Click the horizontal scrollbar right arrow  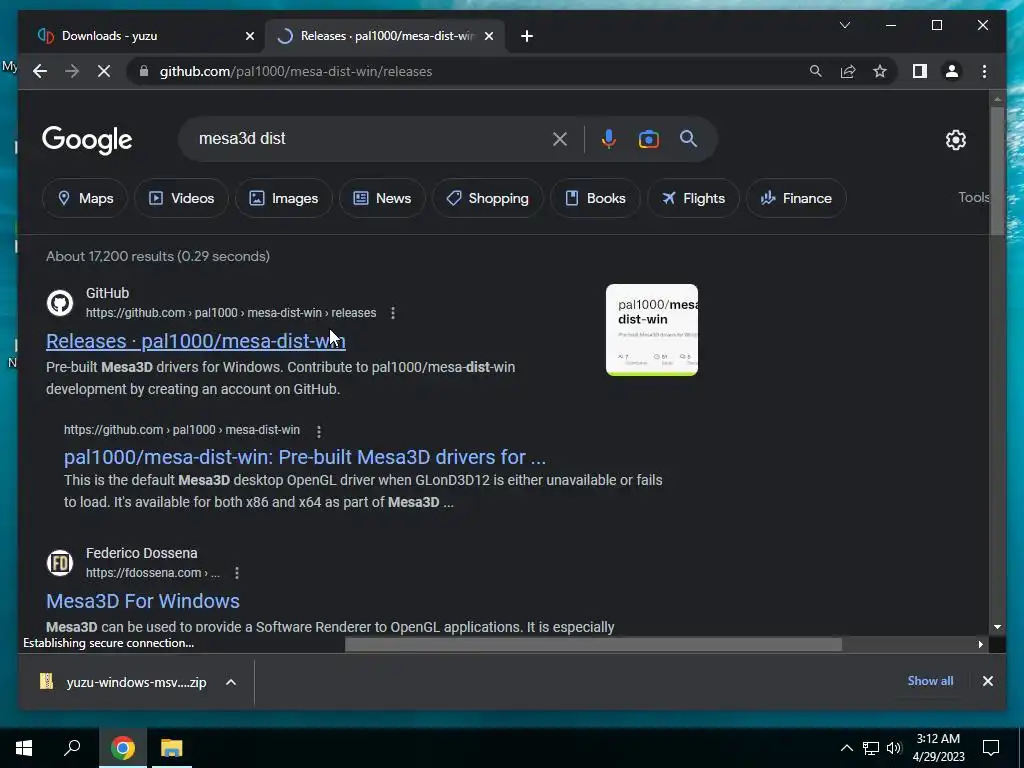click(980, 645)
